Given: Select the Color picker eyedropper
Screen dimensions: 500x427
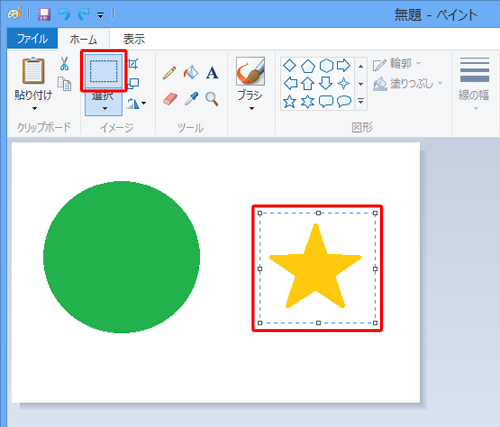Looking at the screenshot, I should click(x=191, y=99).
